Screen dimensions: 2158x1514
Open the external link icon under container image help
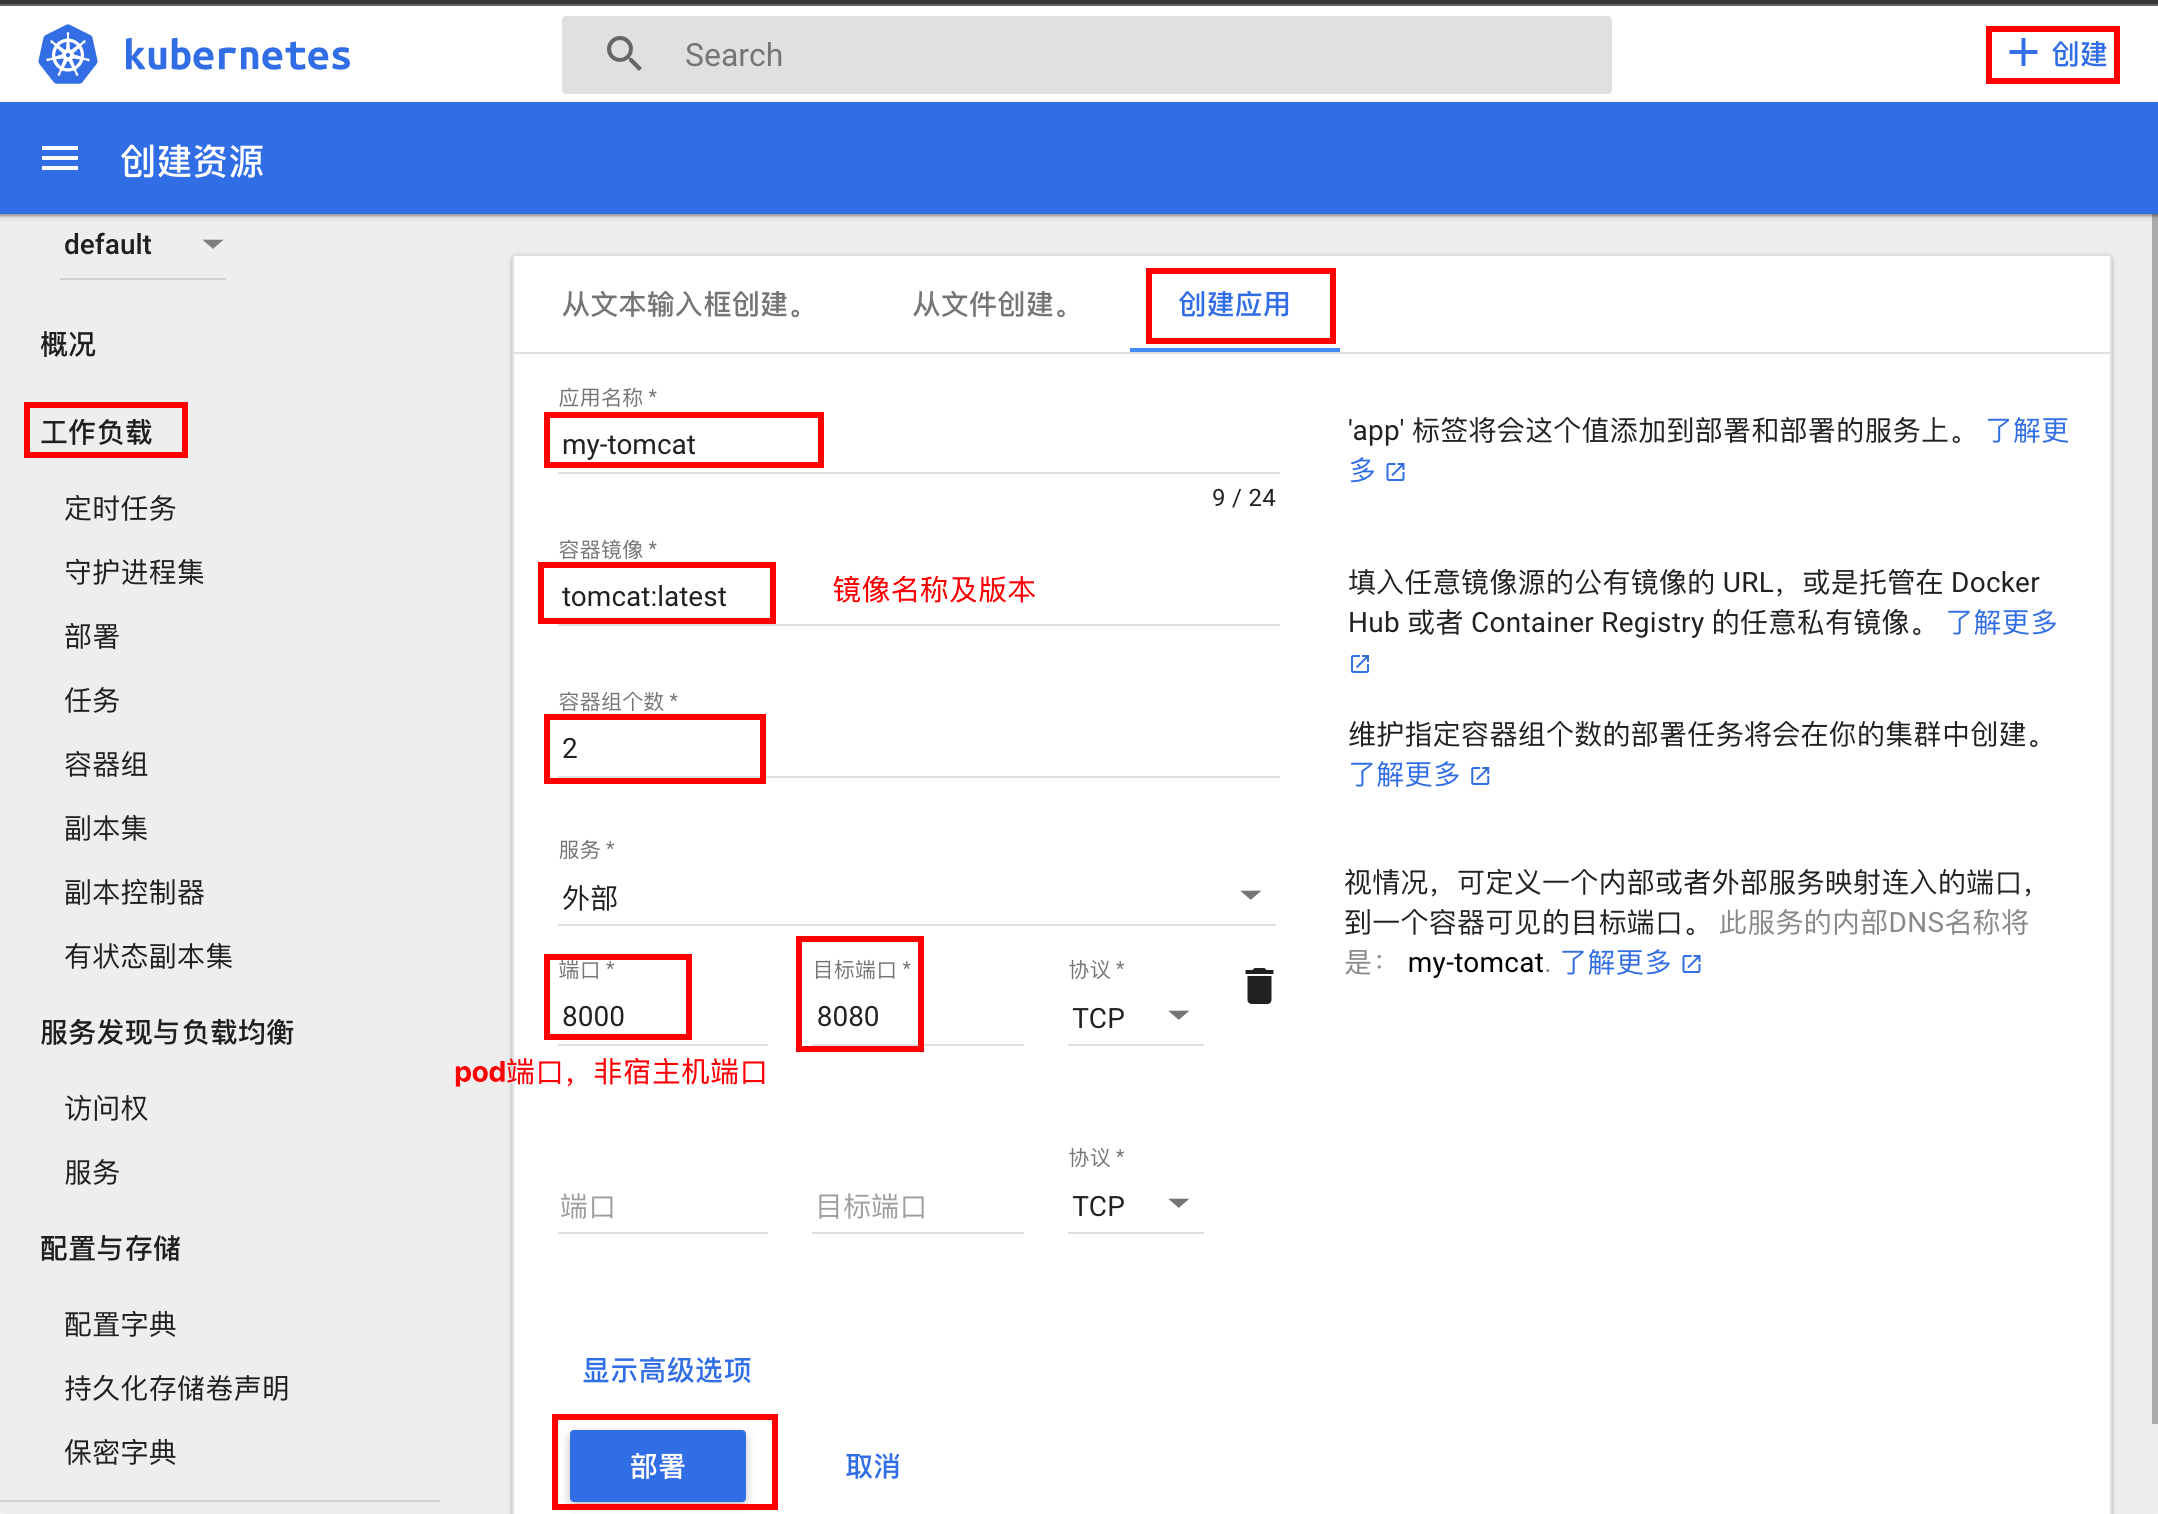pyautogui.click(x=1360, y=664)
